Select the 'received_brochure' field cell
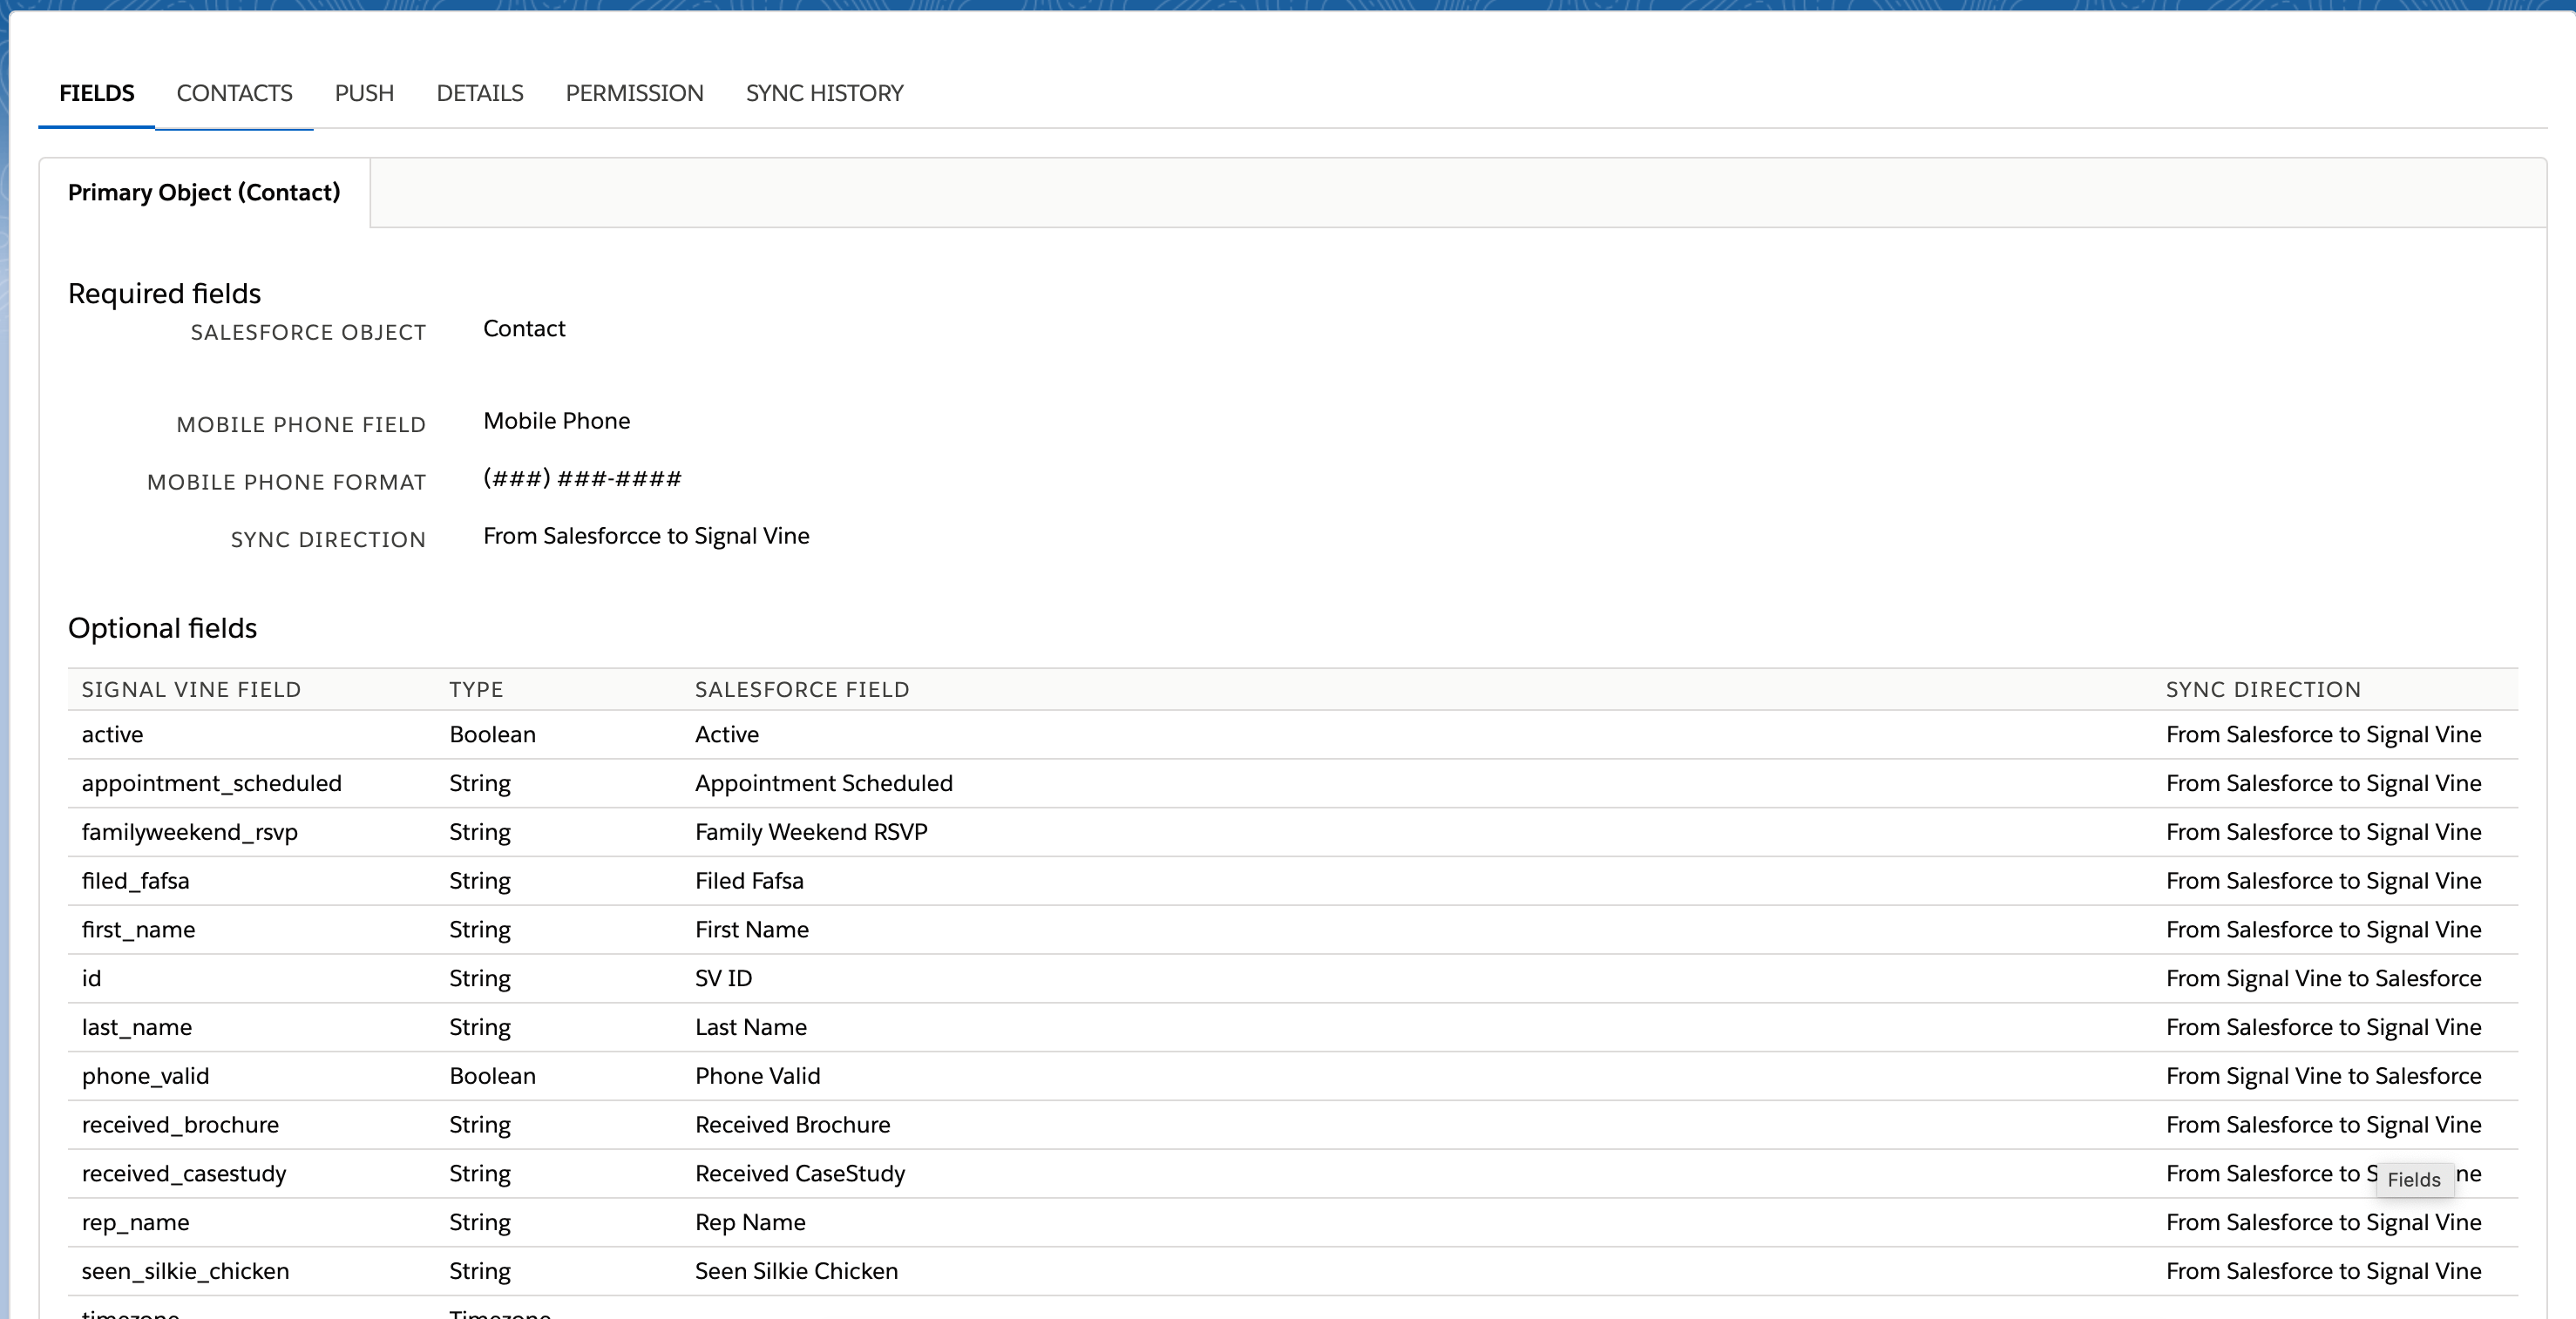2576x1319 pixels. 180,1125
